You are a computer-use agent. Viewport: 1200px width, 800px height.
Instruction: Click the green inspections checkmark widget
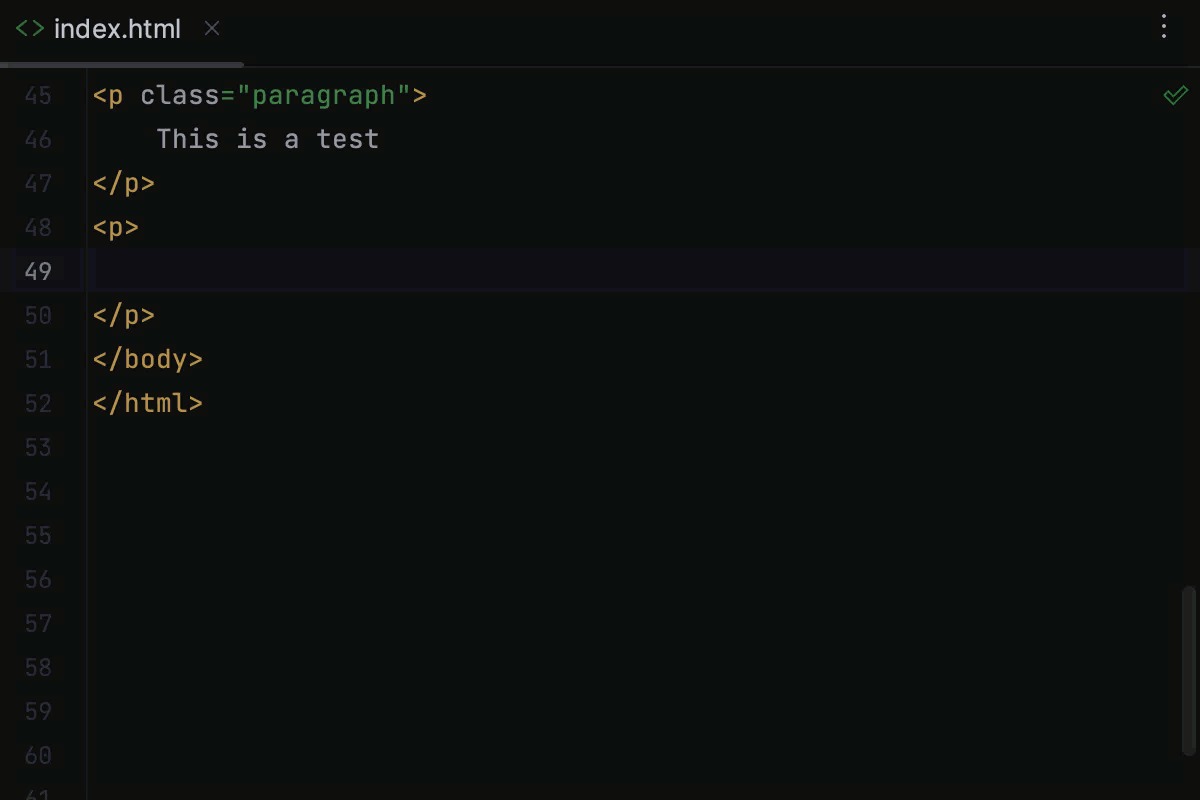coord(1175,94)
